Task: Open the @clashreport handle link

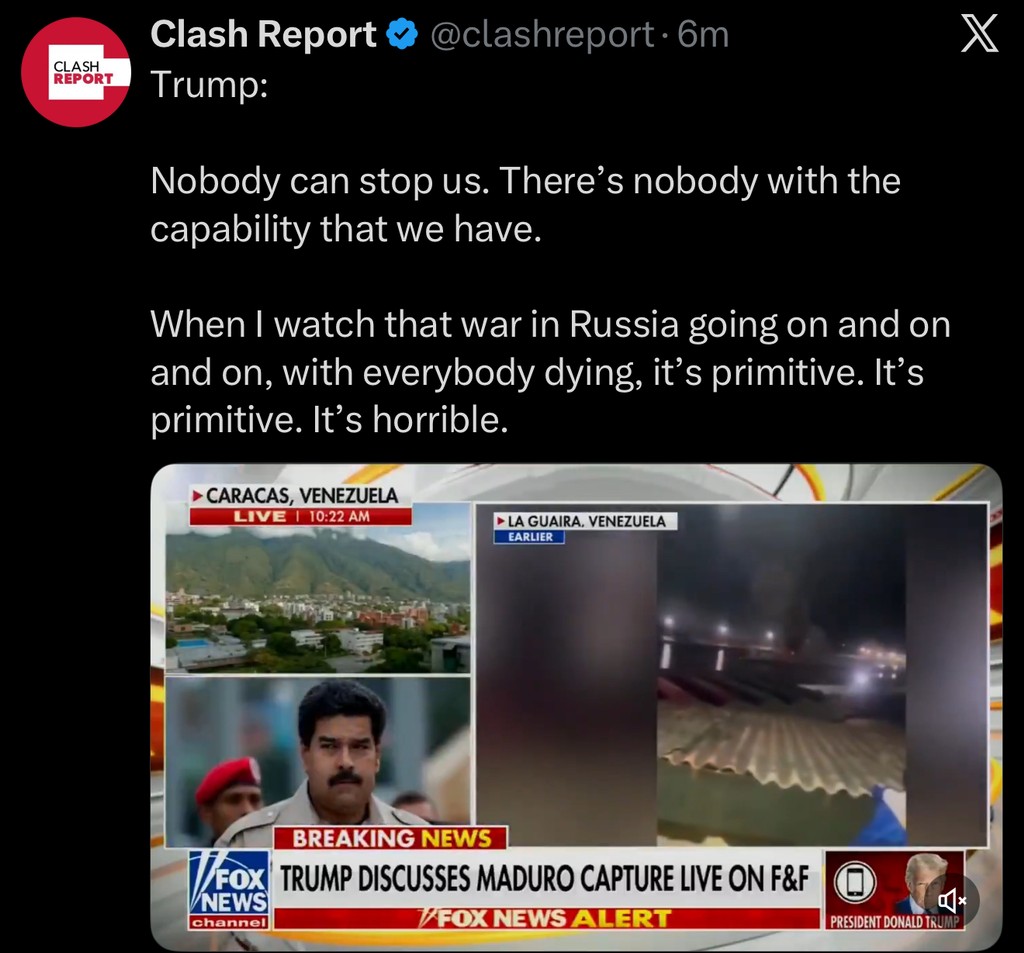Action: pyautogui.click(x=541, y=34)
